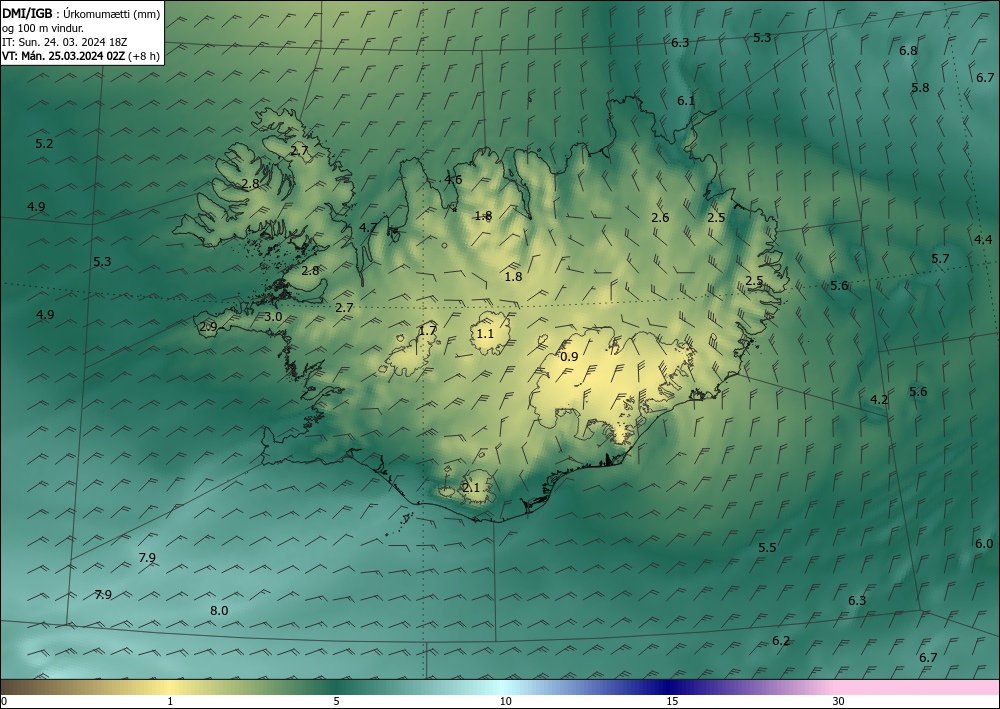Click the 4.7 value near the fjord

click(x=368, y=227)
